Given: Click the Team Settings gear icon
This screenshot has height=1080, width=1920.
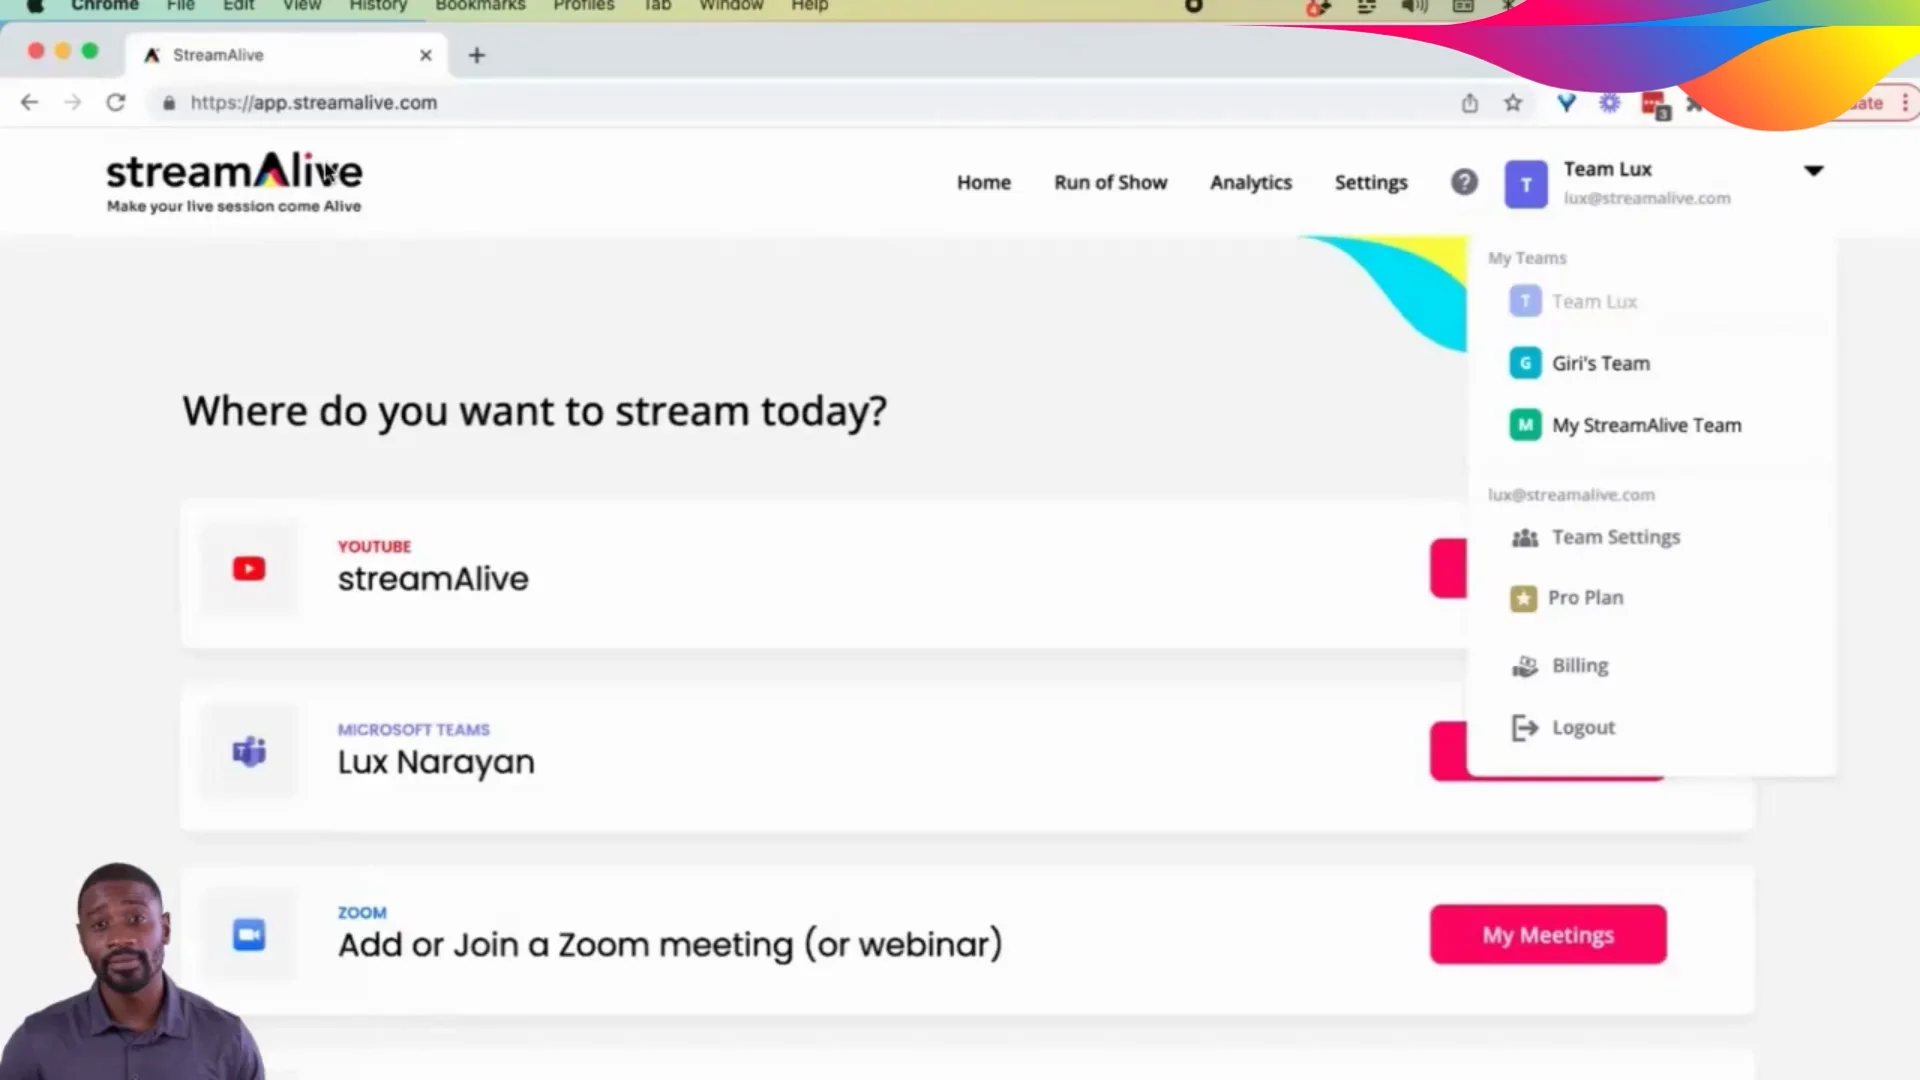Looking at the screenshot, I should (1524, 537).
